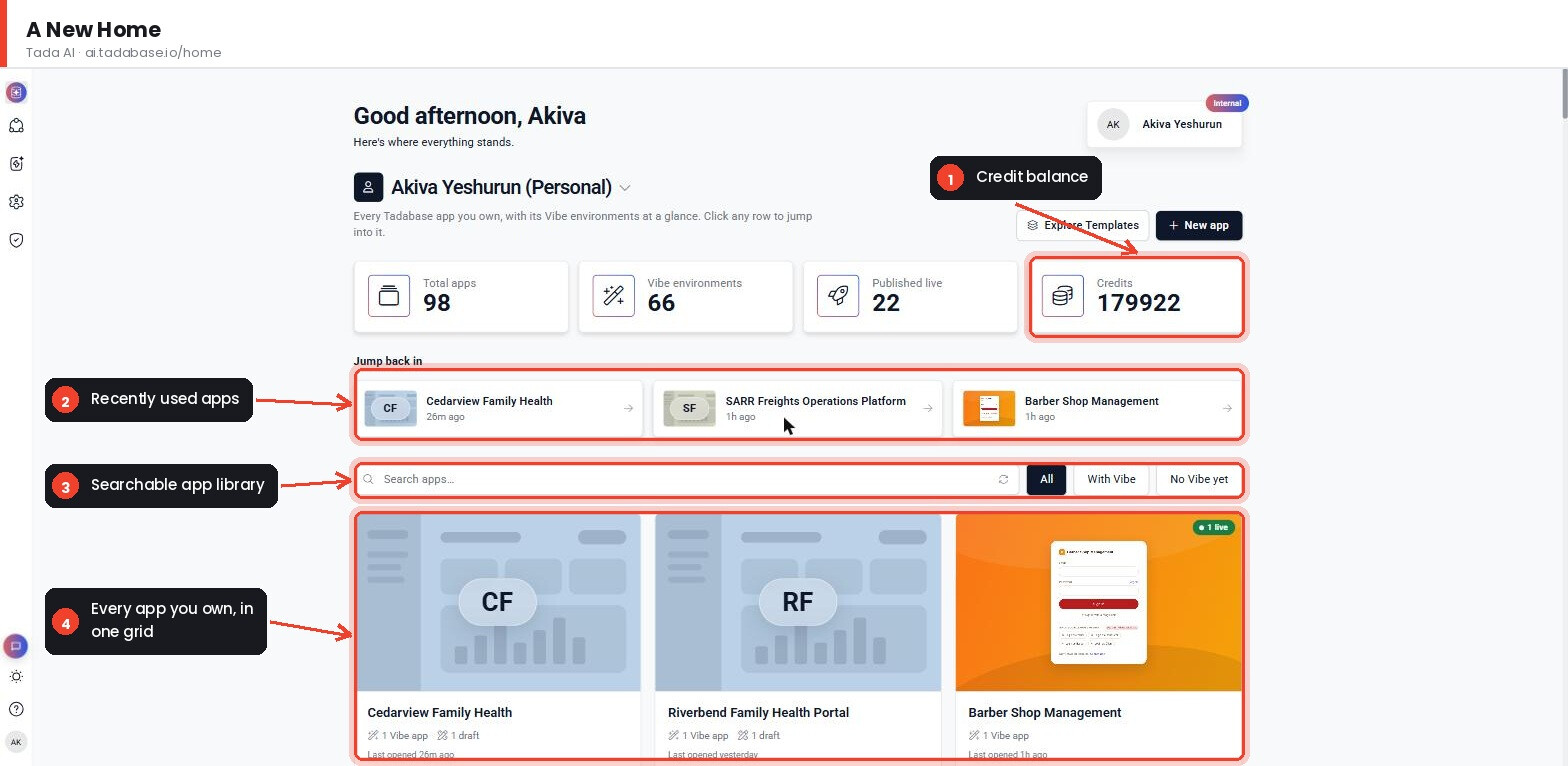
Task: Select the No Vibe yet filter
Action: click(x=1199, y=479)
